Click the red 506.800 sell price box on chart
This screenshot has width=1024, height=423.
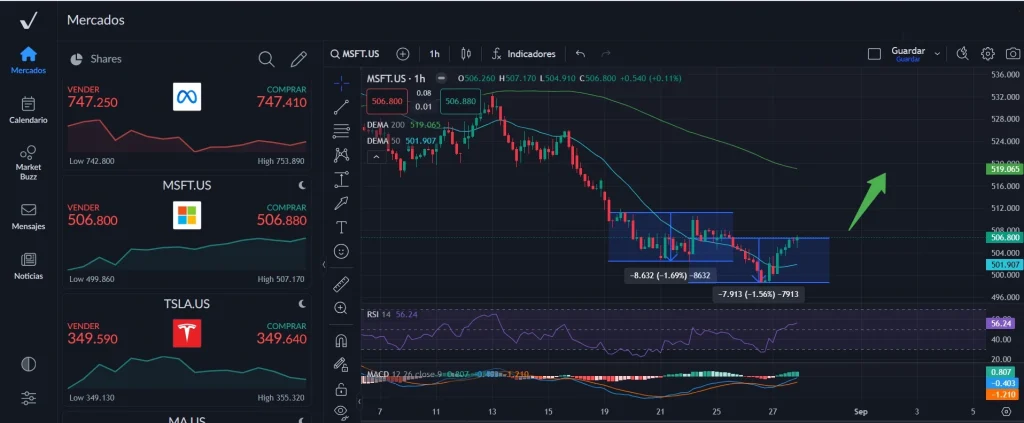click(x=388, y=101)
